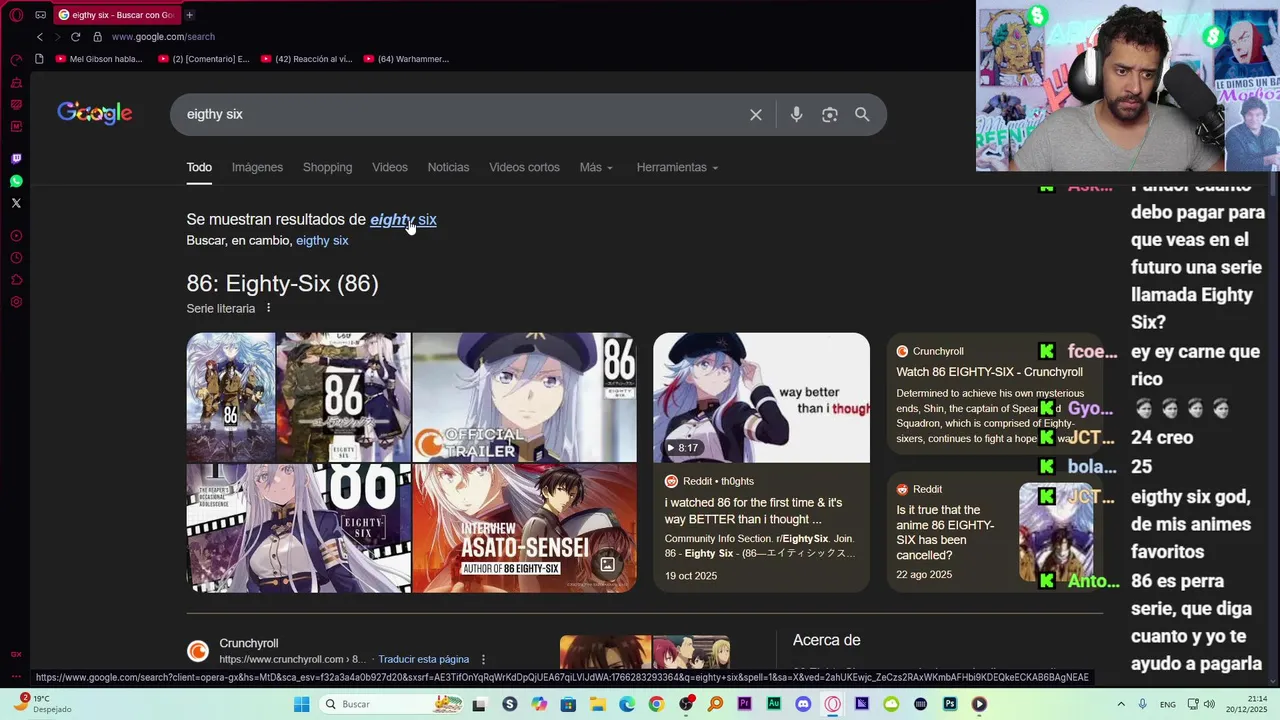The height and width of the screenshot is (720, 1280).
Task: Select the 'eigthy six - Buscar con Google' browser tab
Action: [117, 15]
